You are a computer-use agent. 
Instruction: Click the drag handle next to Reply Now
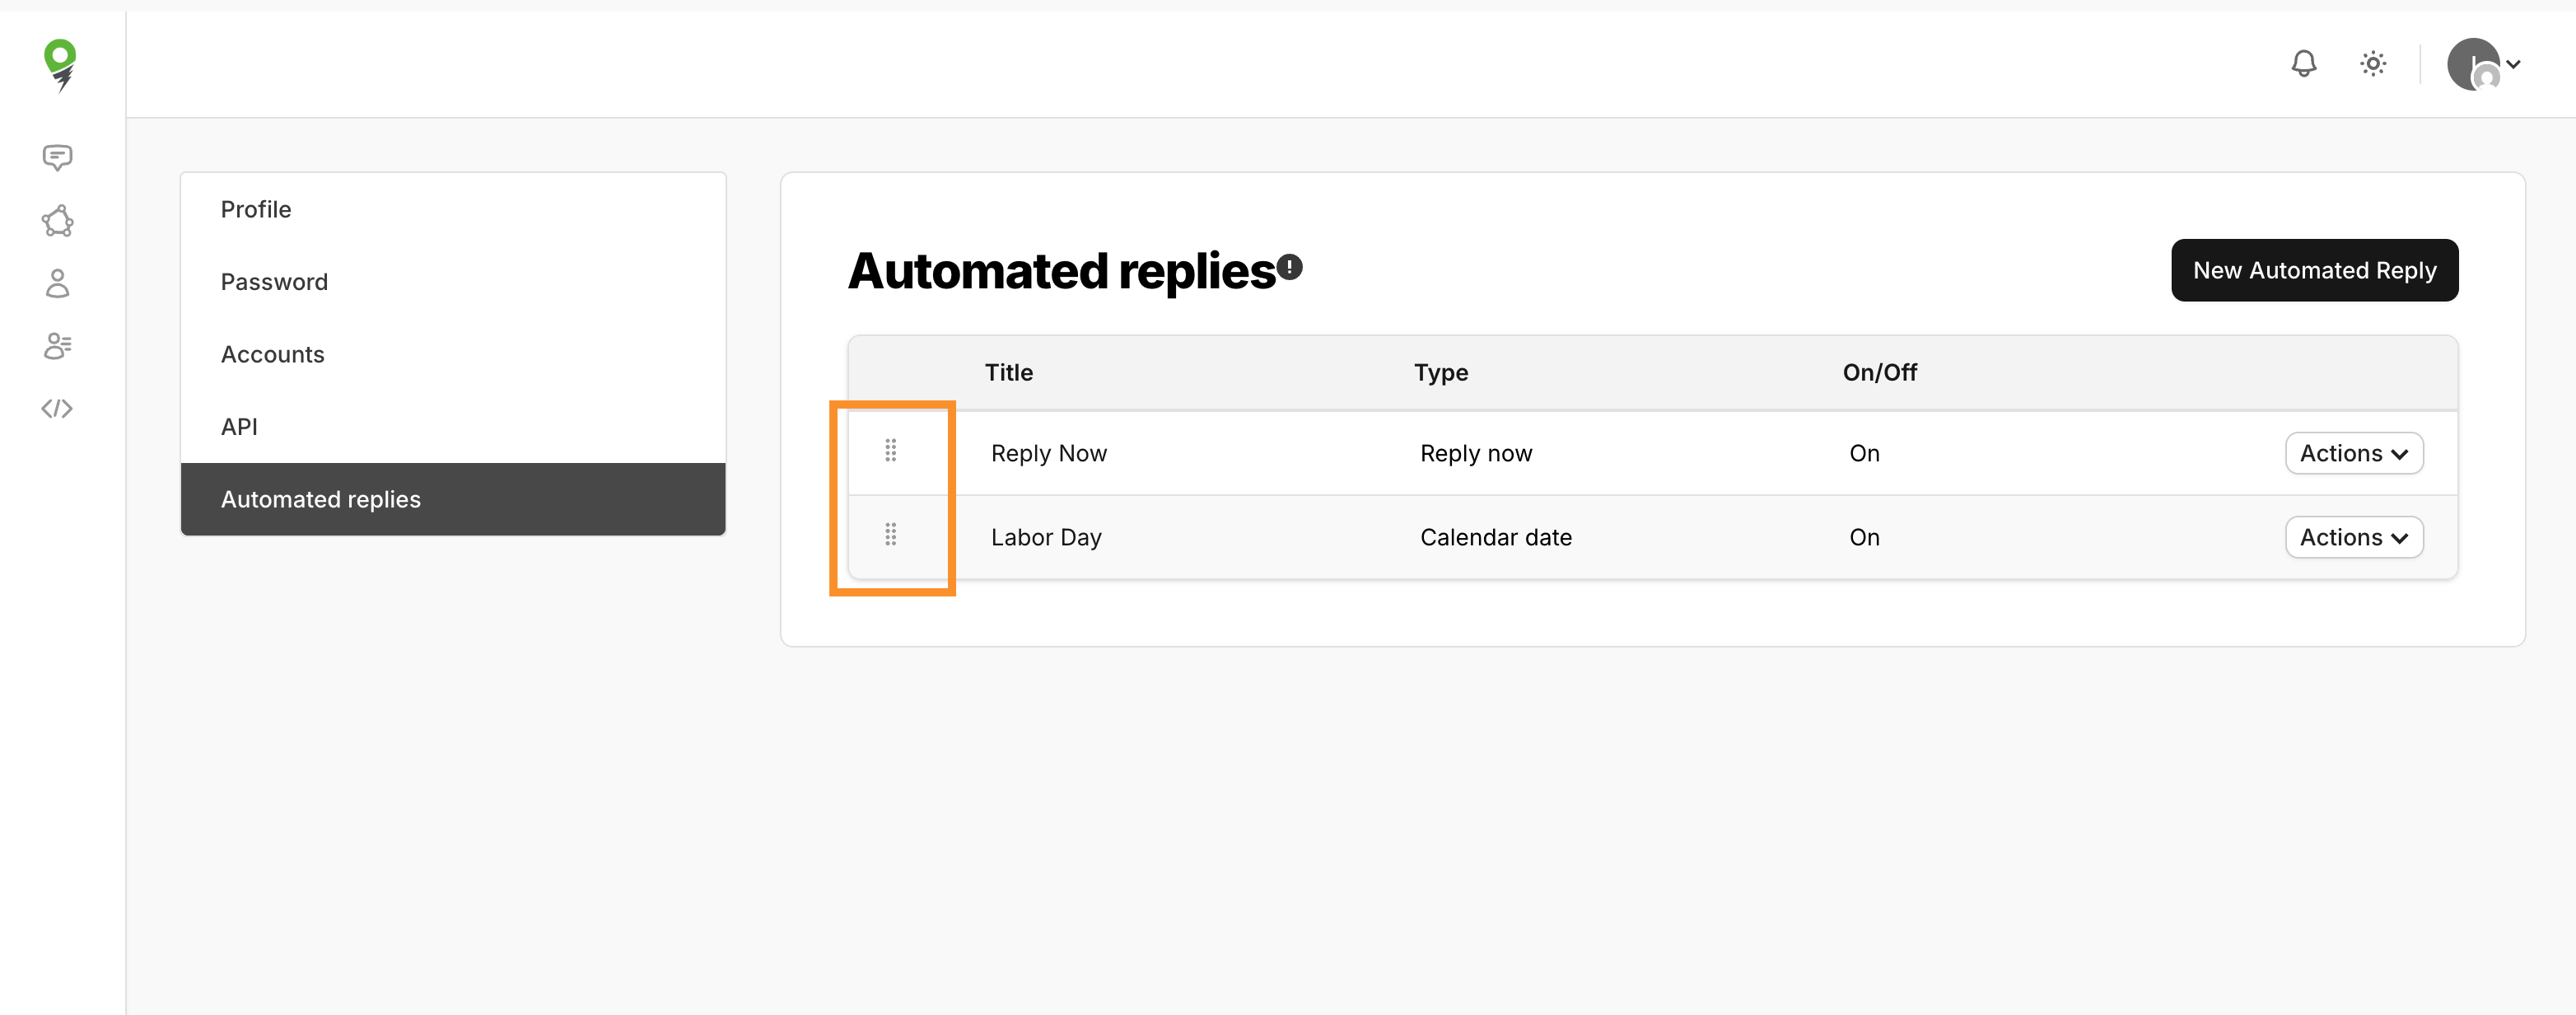[x=891, y=452]
